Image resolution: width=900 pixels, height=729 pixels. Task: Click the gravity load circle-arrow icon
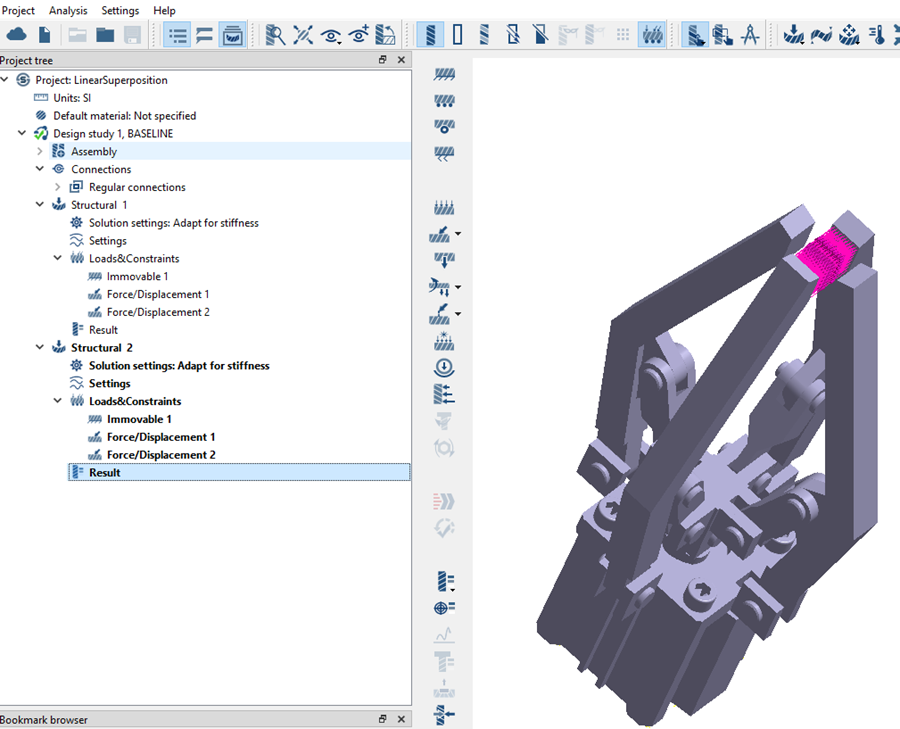444,367
